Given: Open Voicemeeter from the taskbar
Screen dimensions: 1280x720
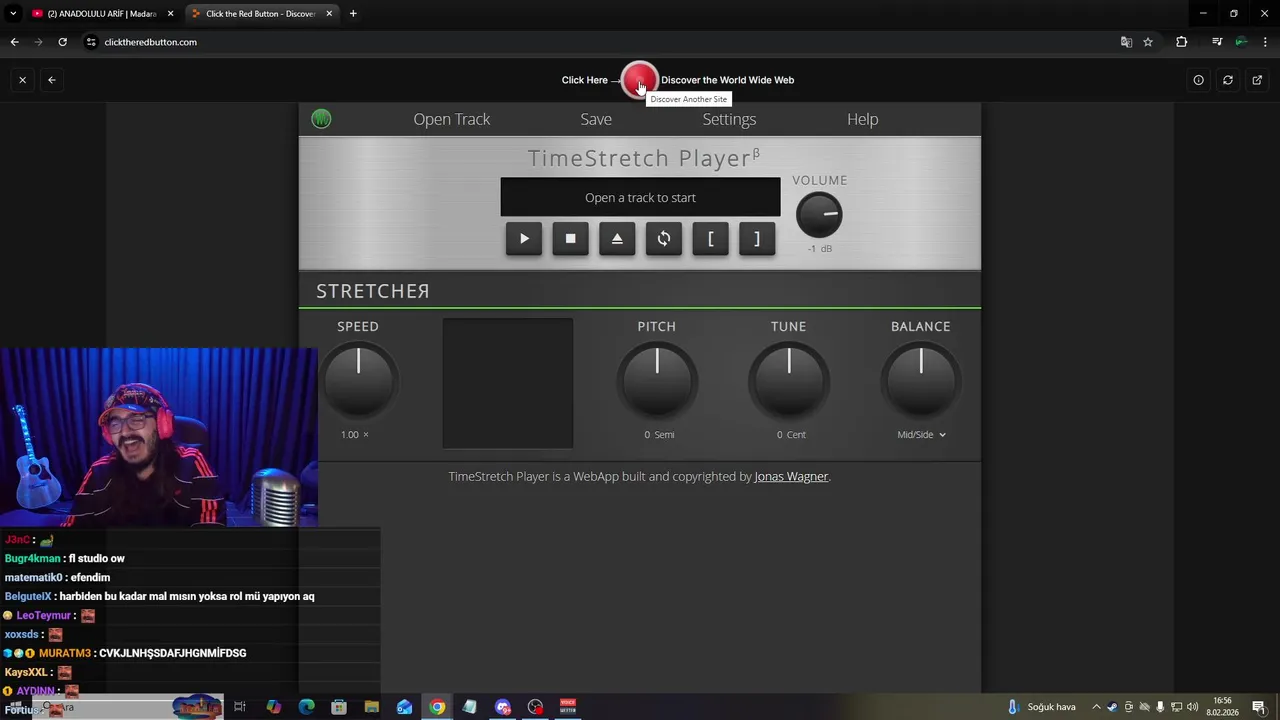Looking at the screenshot, I should [568, 707].
